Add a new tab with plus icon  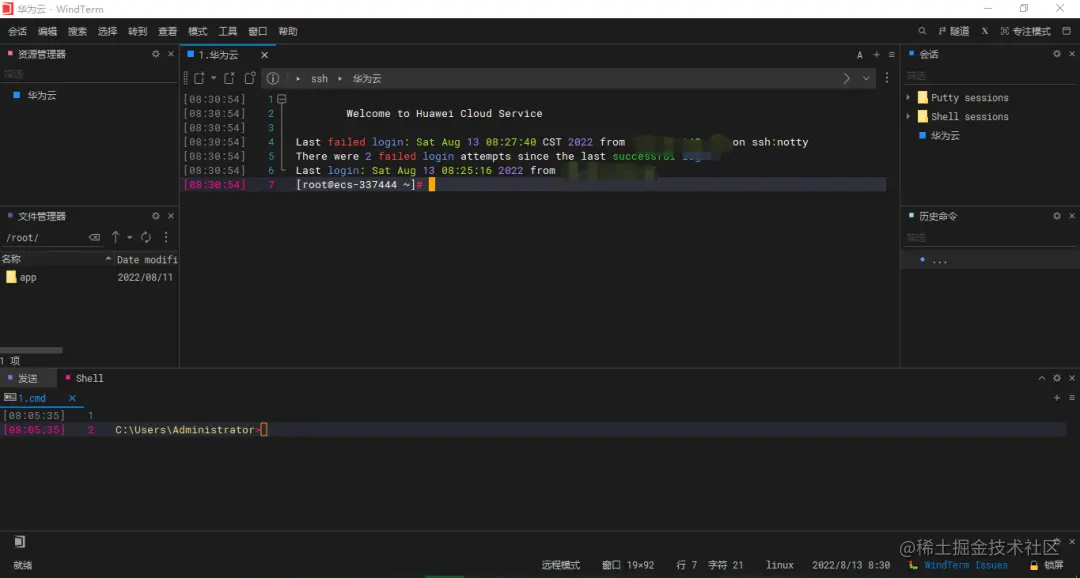877,55
